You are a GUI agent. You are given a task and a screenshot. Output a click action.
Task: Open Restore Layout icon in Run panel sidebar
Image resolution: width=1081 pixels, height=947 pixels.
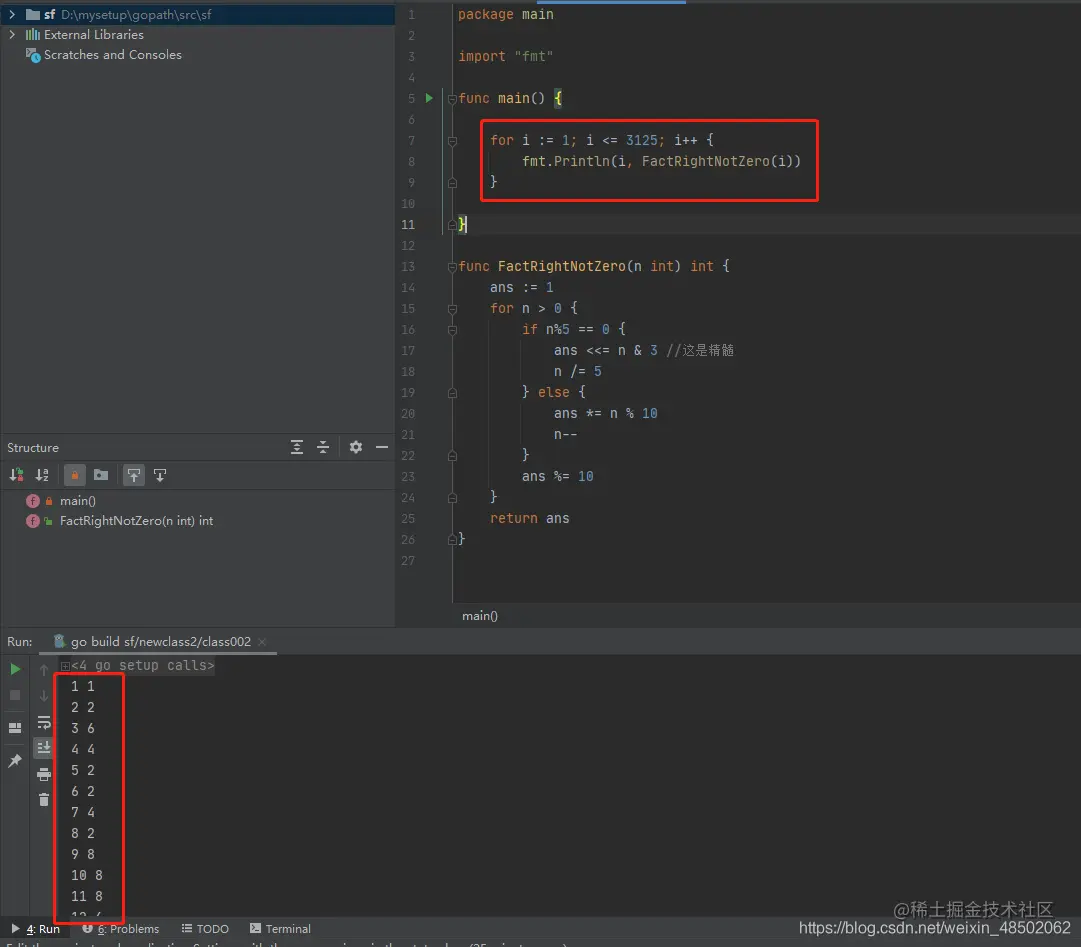(x=14, y=728)
